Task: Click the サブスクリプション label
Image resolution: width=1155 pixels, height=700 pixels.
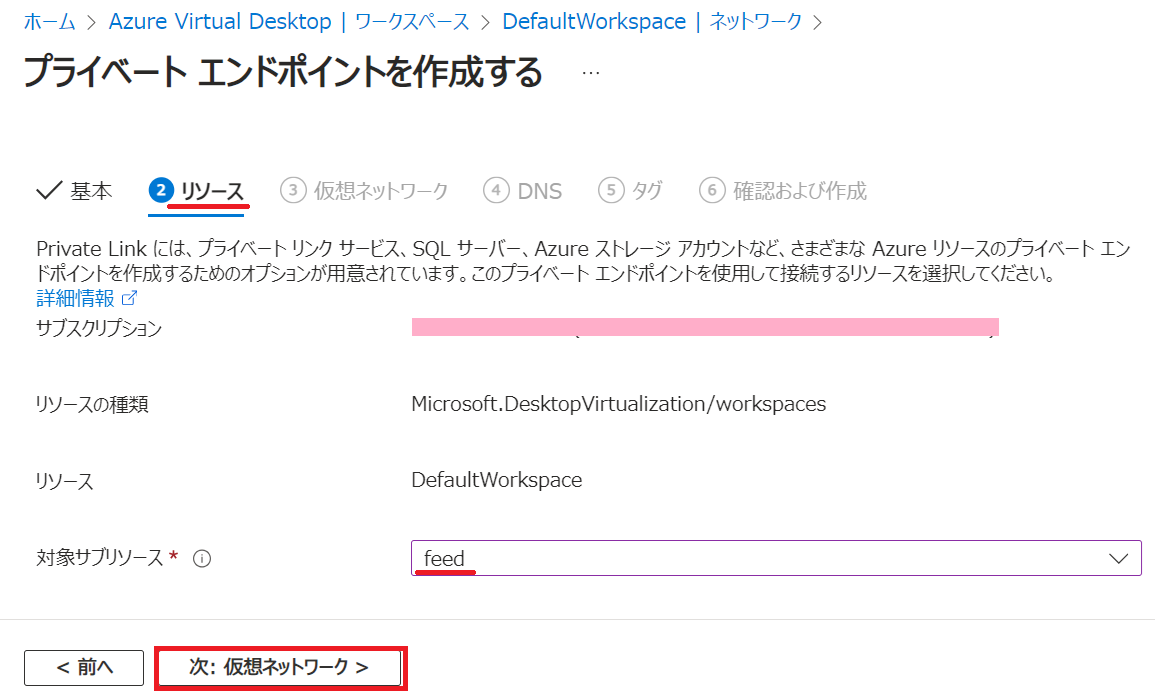Action: click(99, 328)
